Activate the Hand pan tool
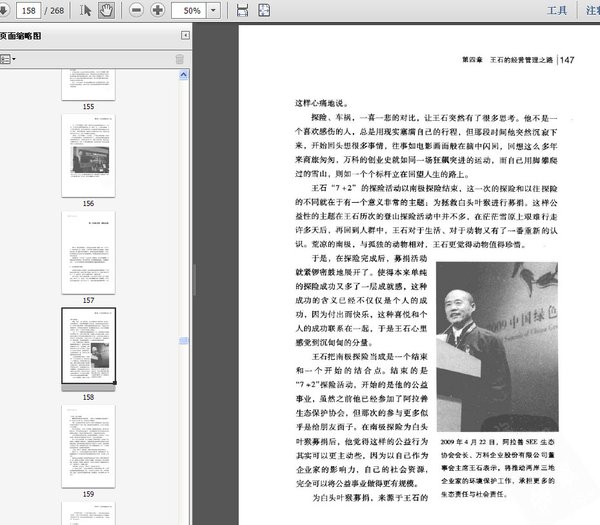The width and height of the screenshot is (600, 525). [x=106, y=10]
